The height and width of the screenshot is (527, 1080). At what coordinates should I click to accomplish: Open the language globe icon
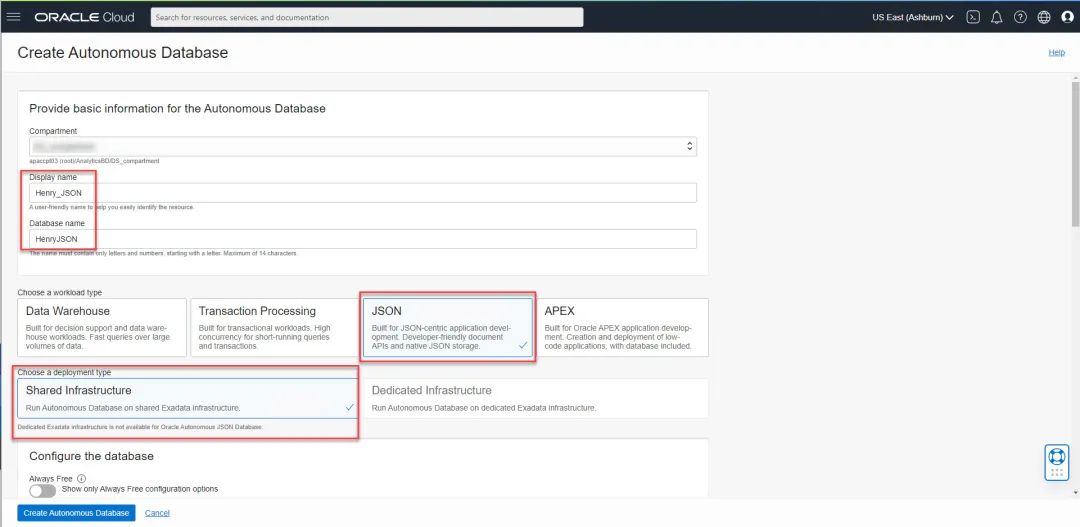pyautogui.click(x=1044, y=17)
